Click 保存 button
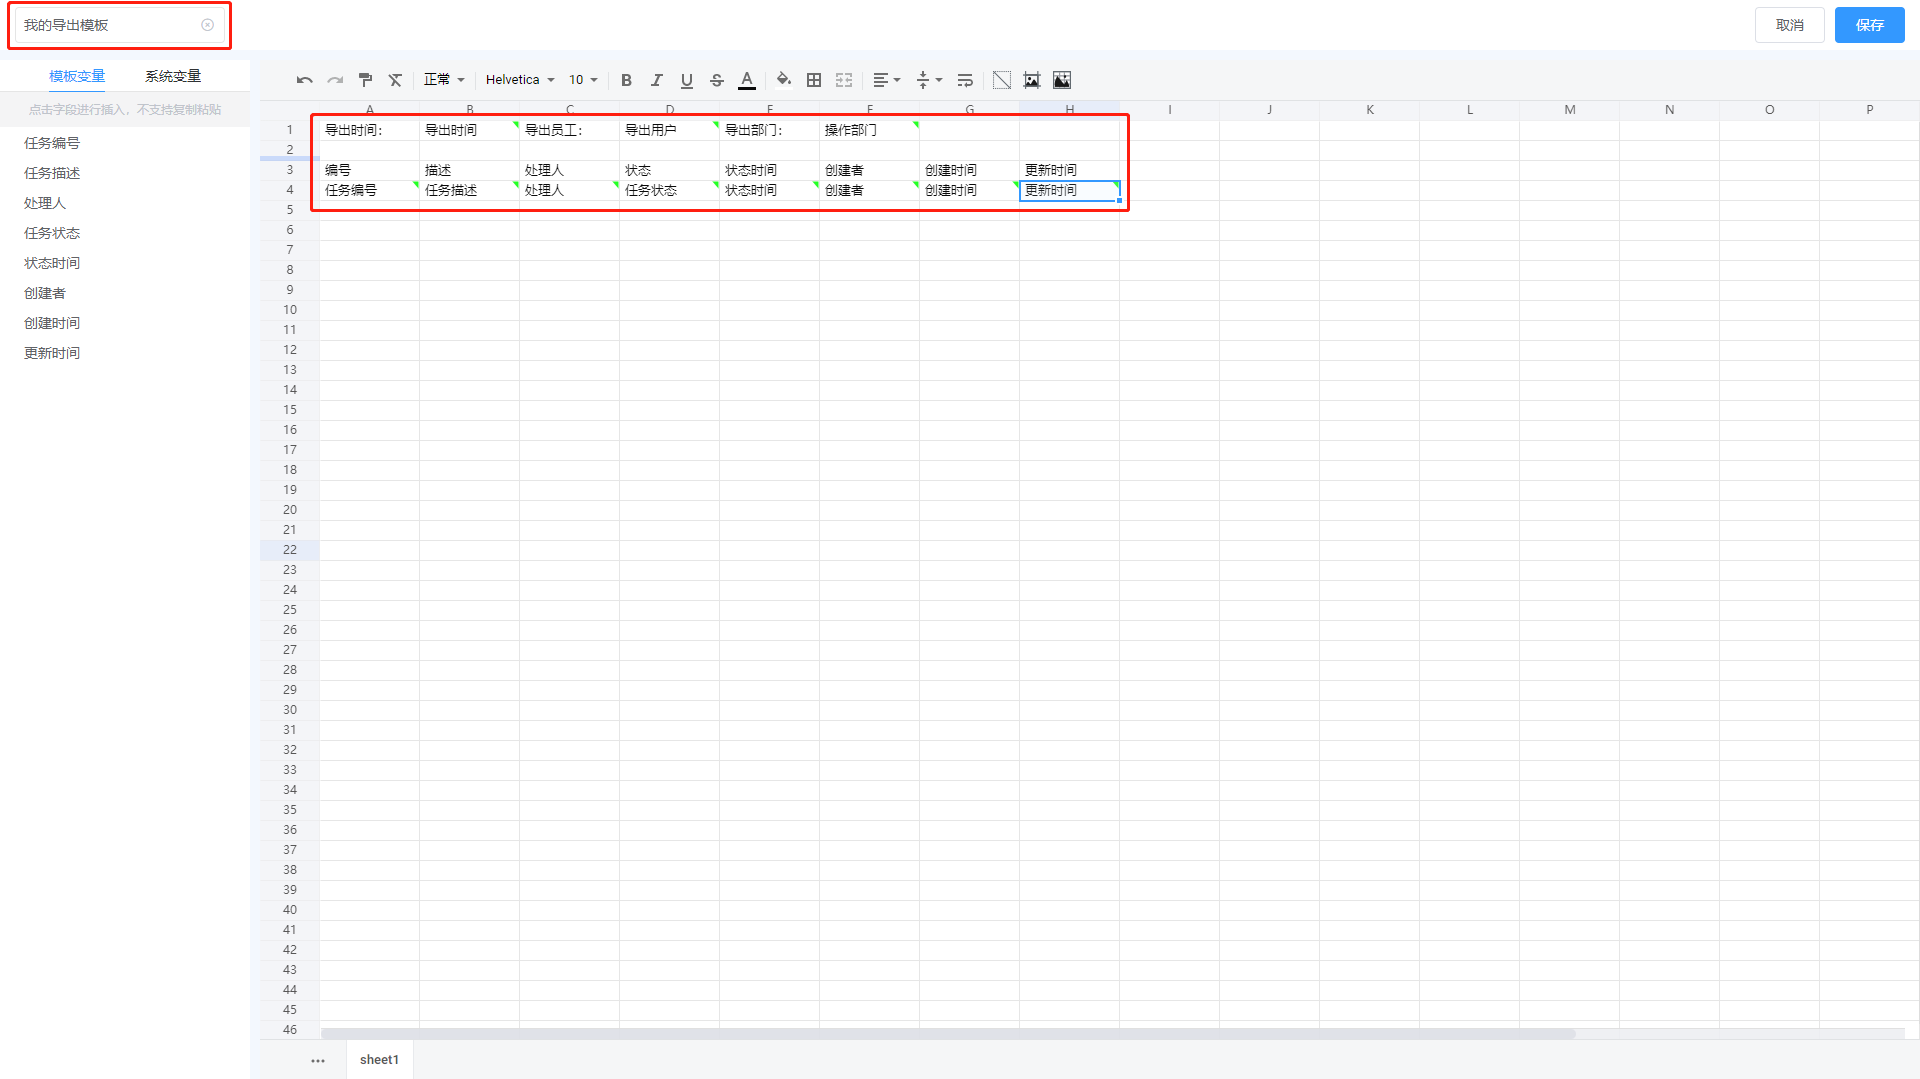Image resolution: width=1920 pixels, height=1079 pixels. (x=1870, y=25)
